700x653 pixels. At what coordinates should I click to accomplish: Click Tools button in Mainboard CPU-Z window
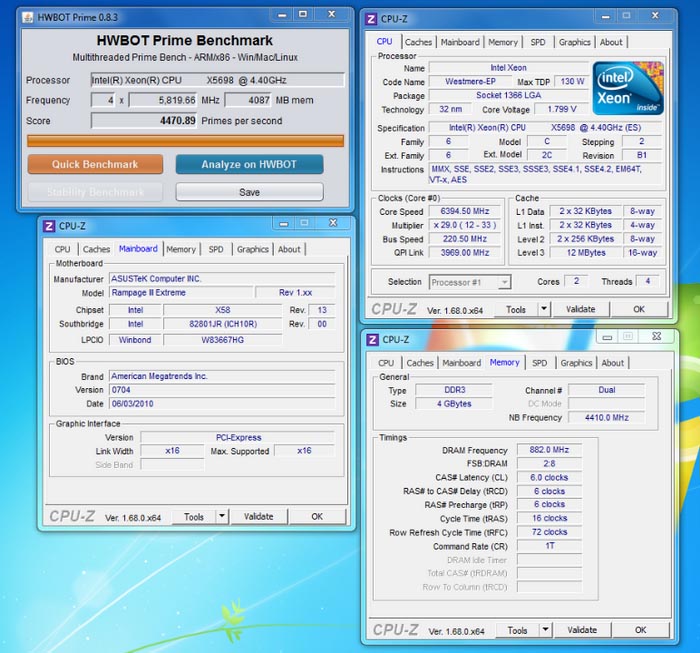(x=194, y=516)
